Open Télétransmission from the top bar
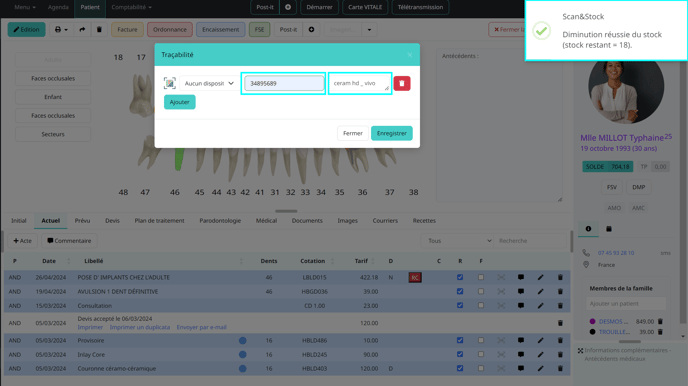 click(420, 7)
